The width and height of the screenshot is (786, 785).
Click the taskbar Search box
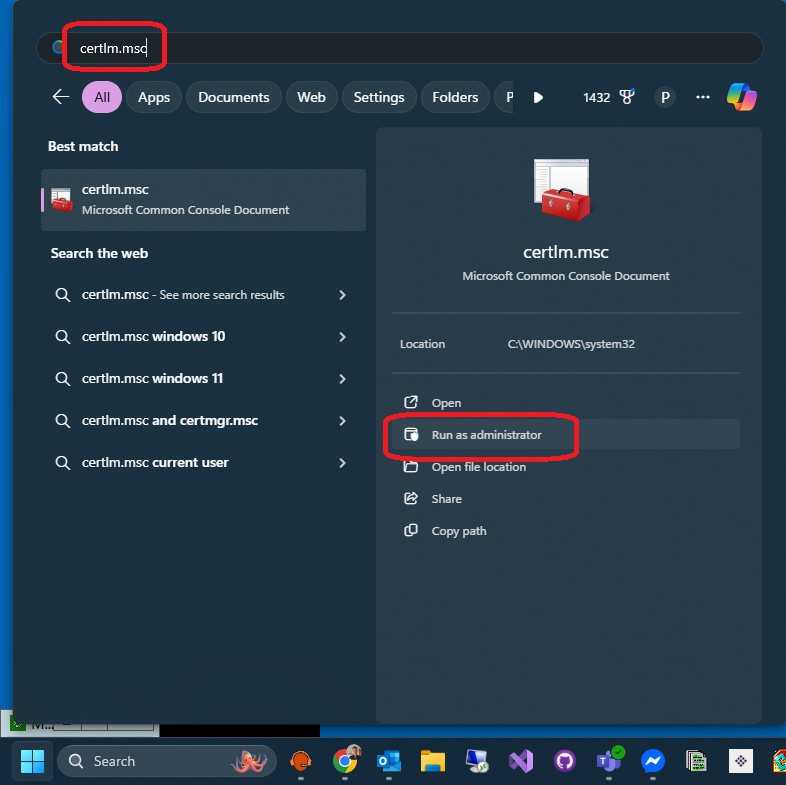coord(167,761)
